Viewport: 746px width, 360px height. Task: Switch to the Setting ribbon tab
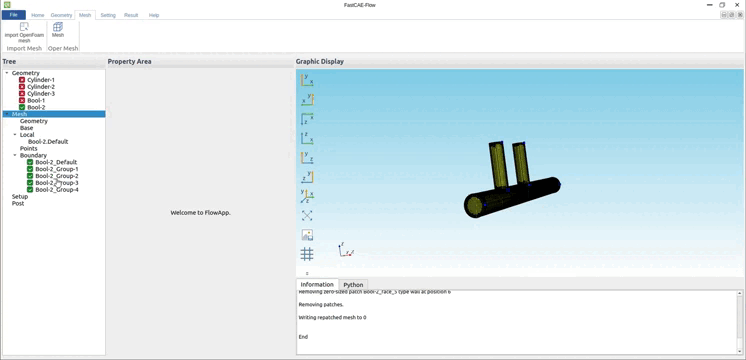coord(108,15)
